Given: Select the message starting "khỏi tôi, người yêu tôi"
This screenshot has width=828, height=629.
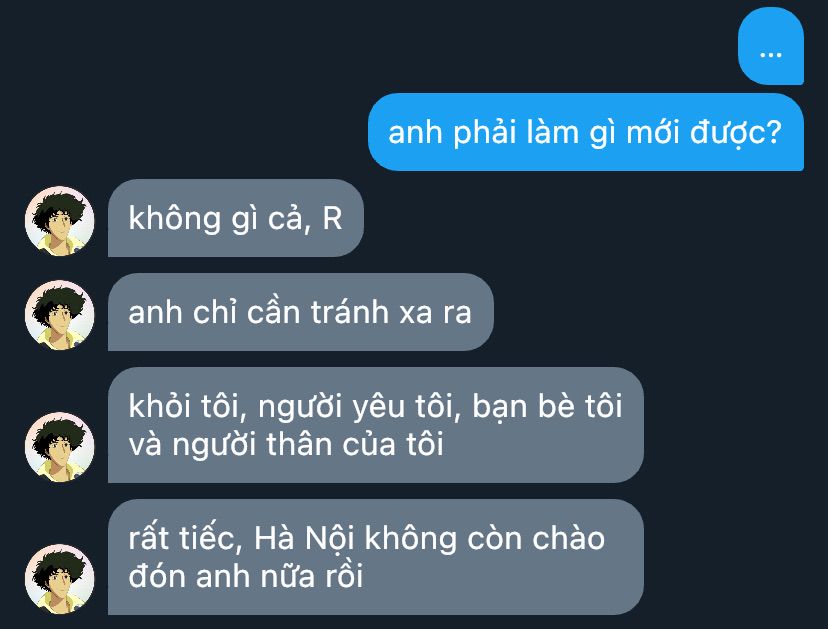Looking at the screenshot, I should (x=375, y=425).
